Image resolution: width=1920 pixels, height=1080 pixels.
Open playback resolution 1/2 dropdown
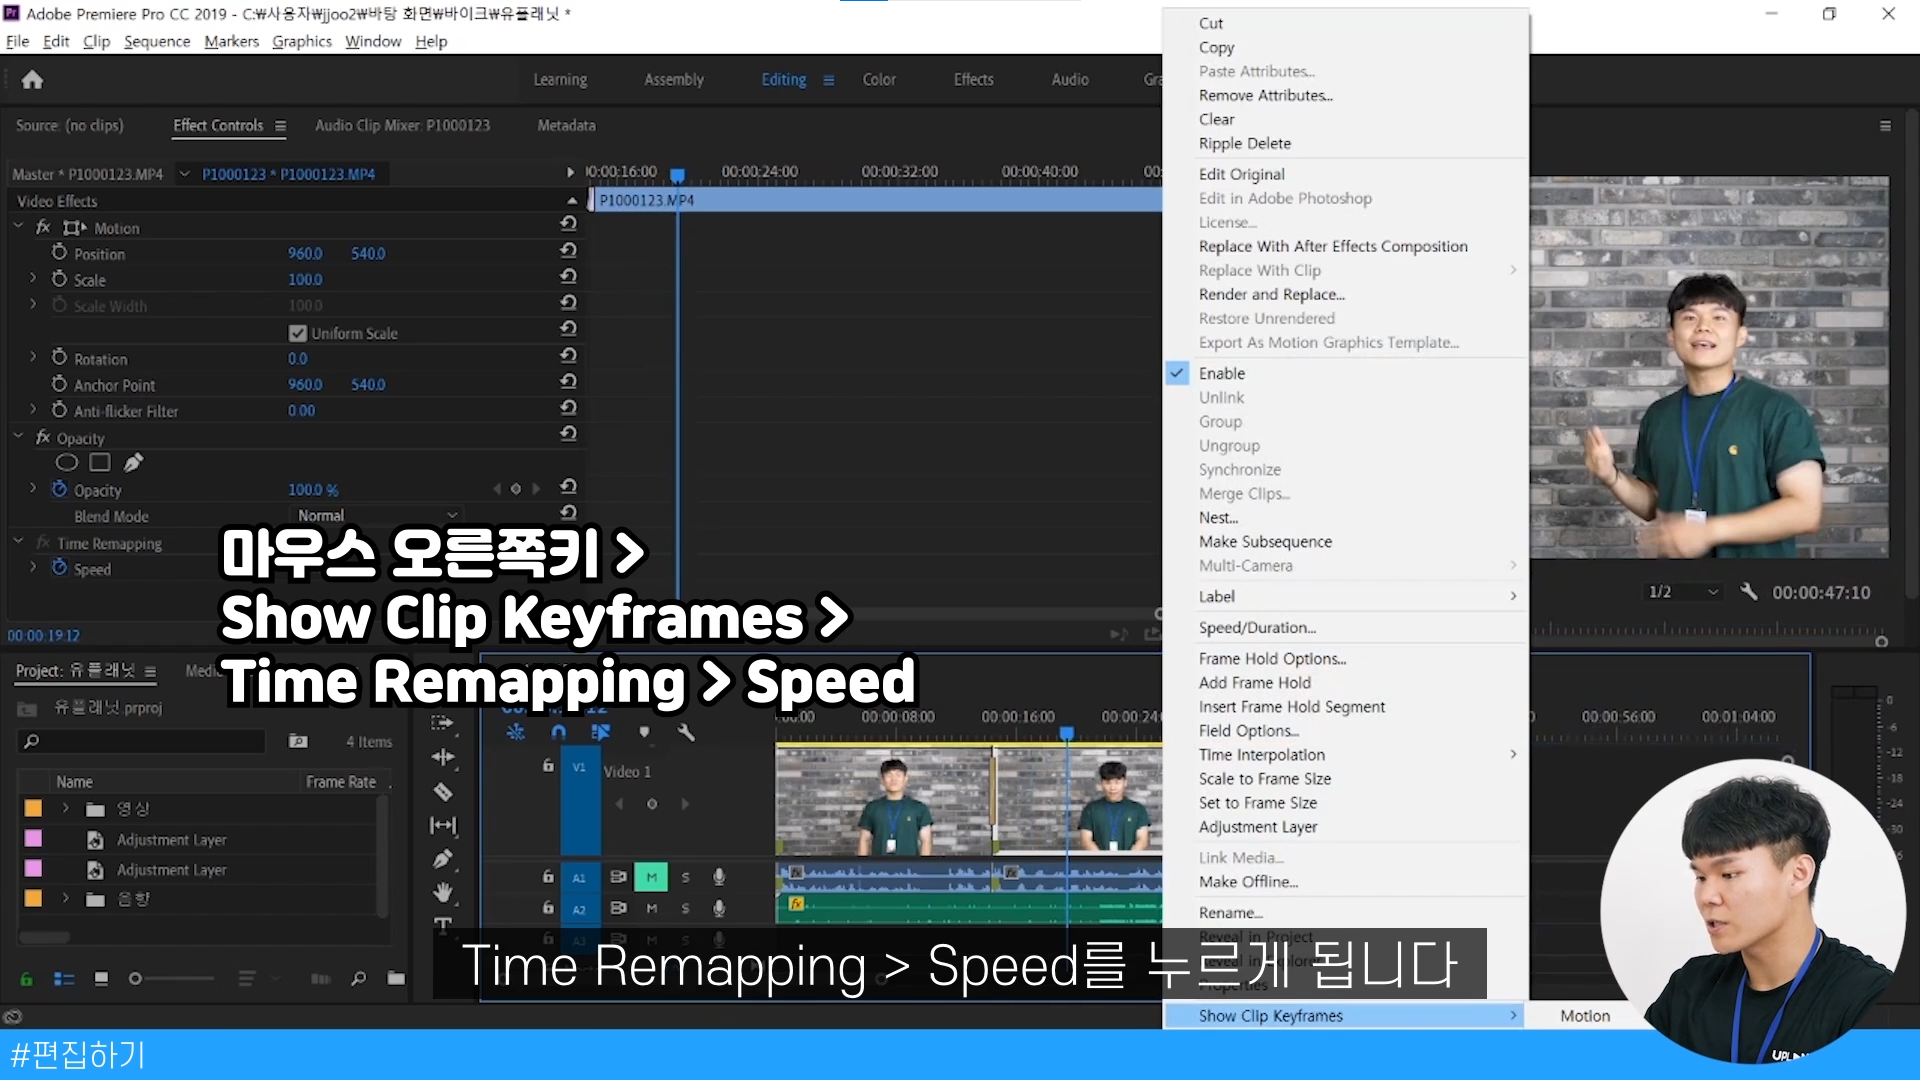tap(1683, 592)
